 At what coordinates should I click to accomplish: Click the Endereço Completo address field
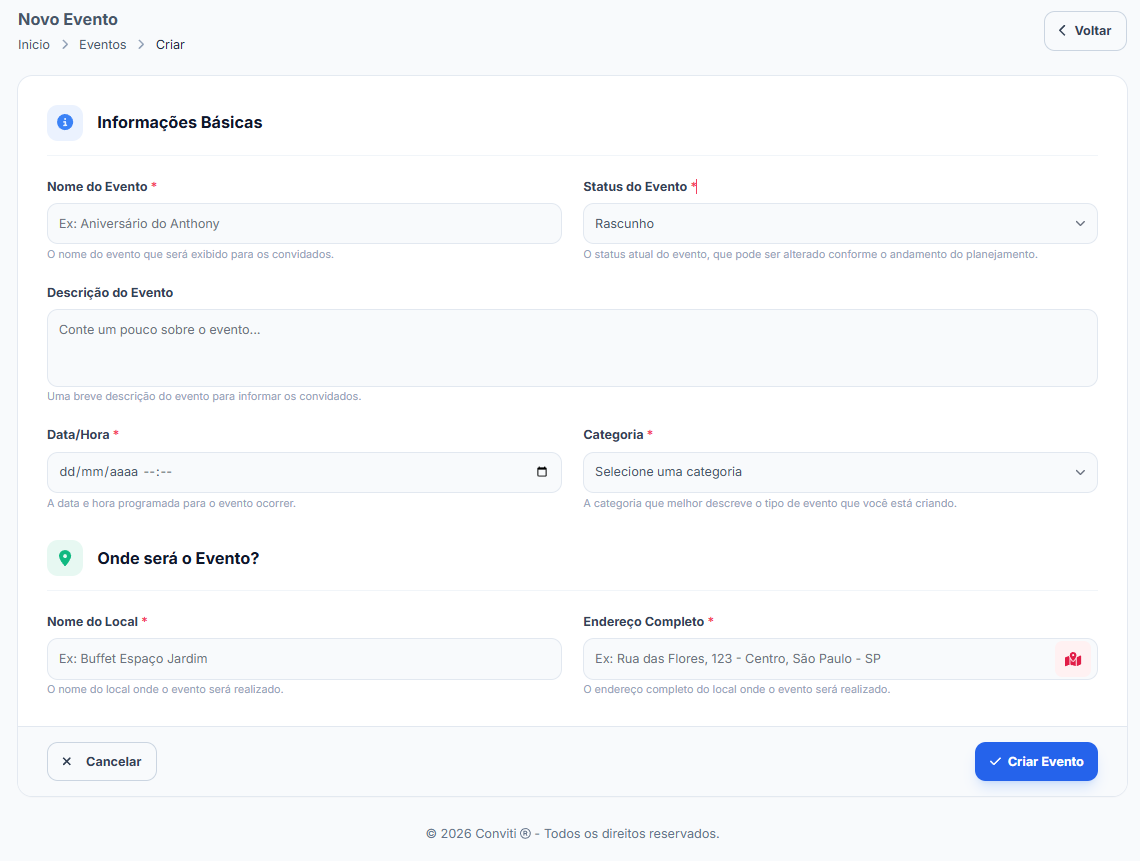pos(815,659)
